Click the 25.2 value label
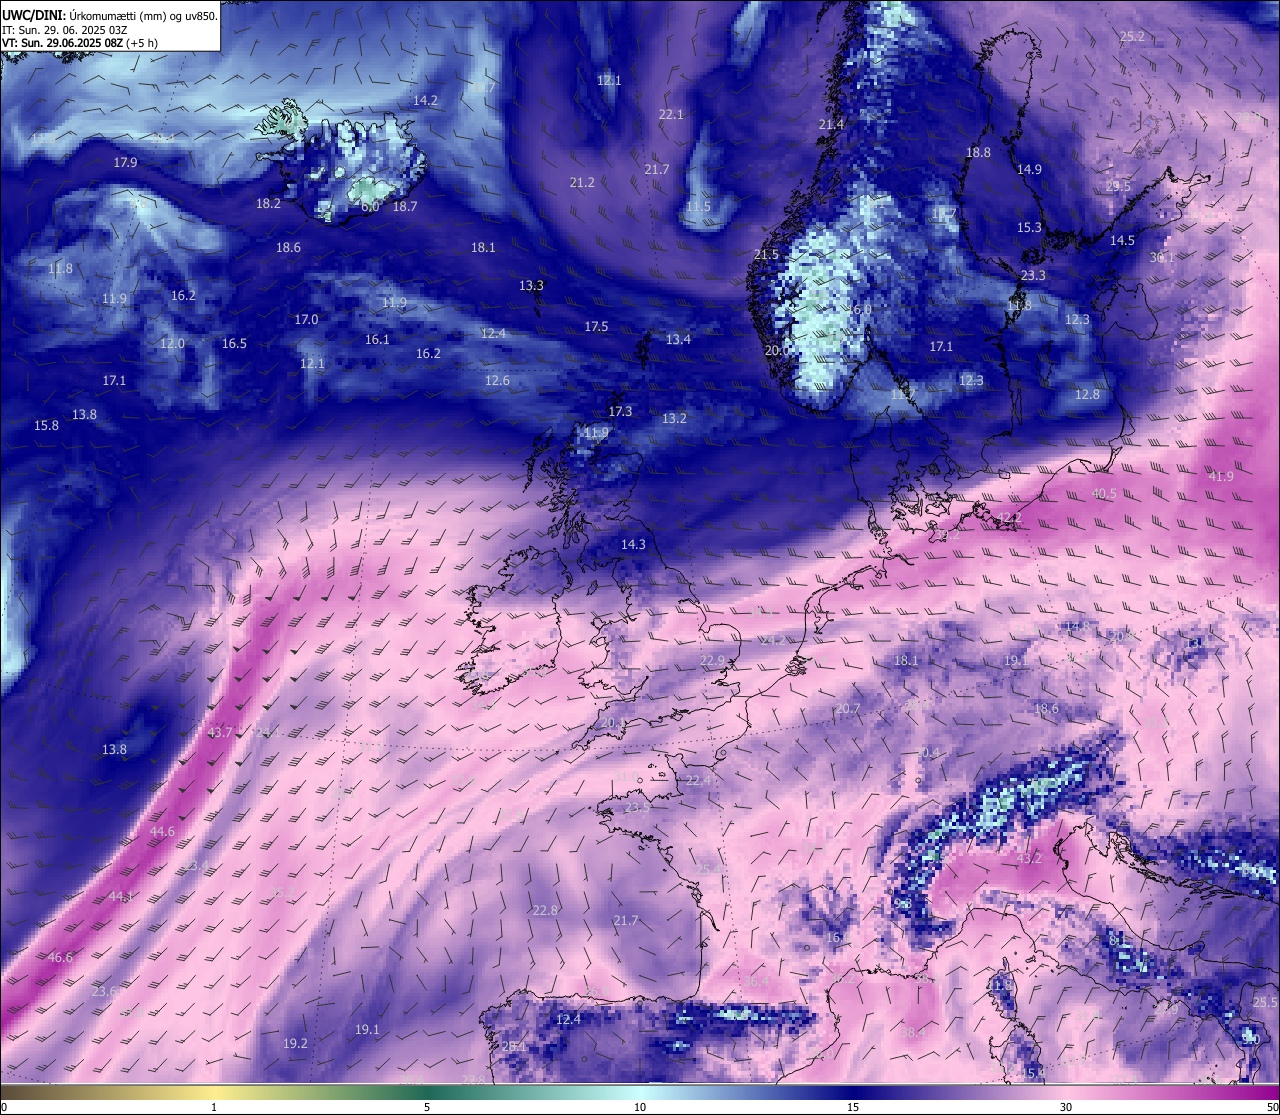Viewport: 1280px width, 1115px height. (x=1132, y=37)
